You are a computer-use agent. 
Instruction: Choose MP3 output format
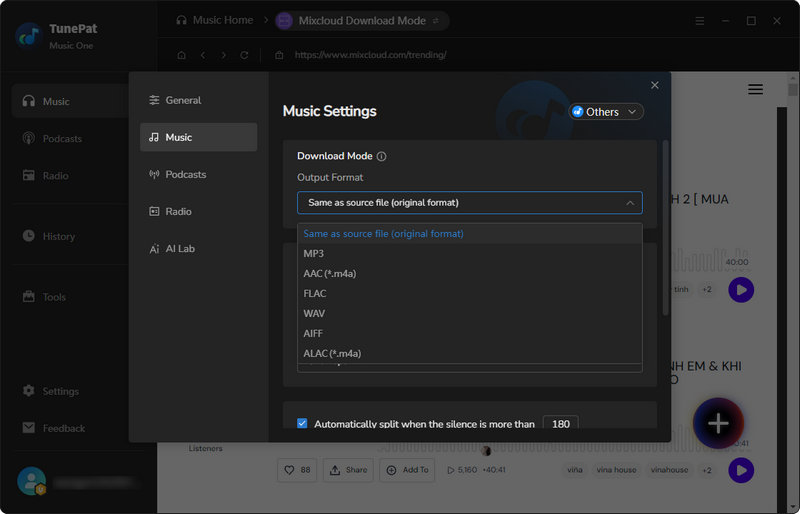coord(469,254)
